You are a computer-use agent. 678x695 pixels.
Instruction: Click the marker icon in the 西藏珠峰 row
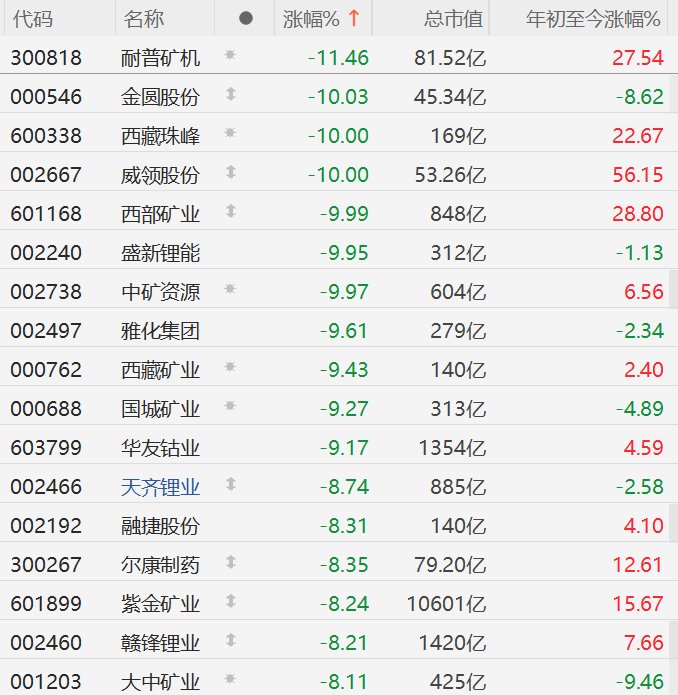(x=230, y=133)
